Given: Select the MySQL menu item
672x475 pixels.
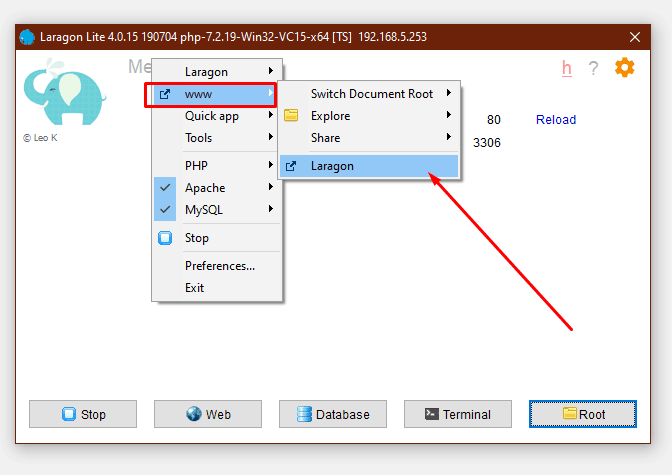Looking at the screenshot, I should click(217, 210).
